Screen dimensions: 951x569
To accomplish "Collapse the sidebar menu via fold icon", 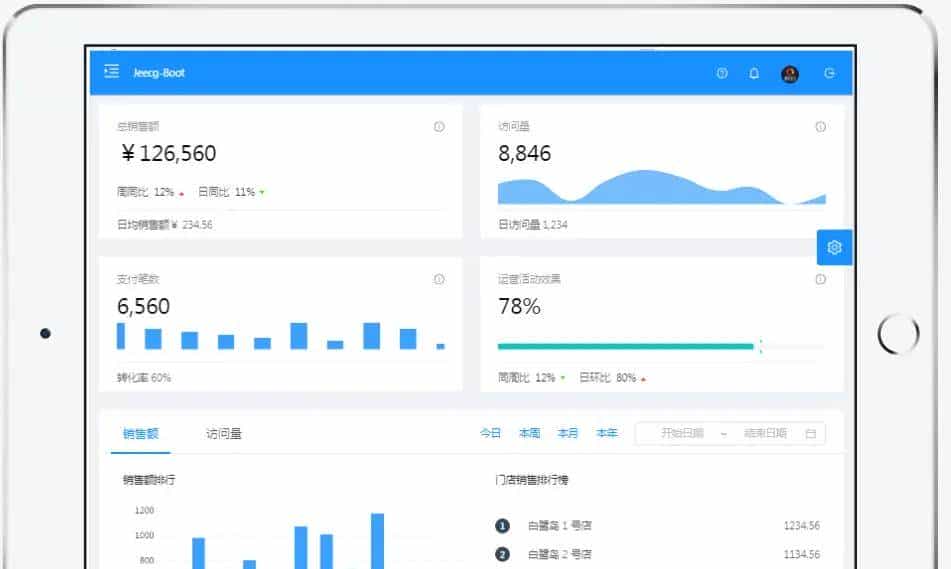I will 112,72.
